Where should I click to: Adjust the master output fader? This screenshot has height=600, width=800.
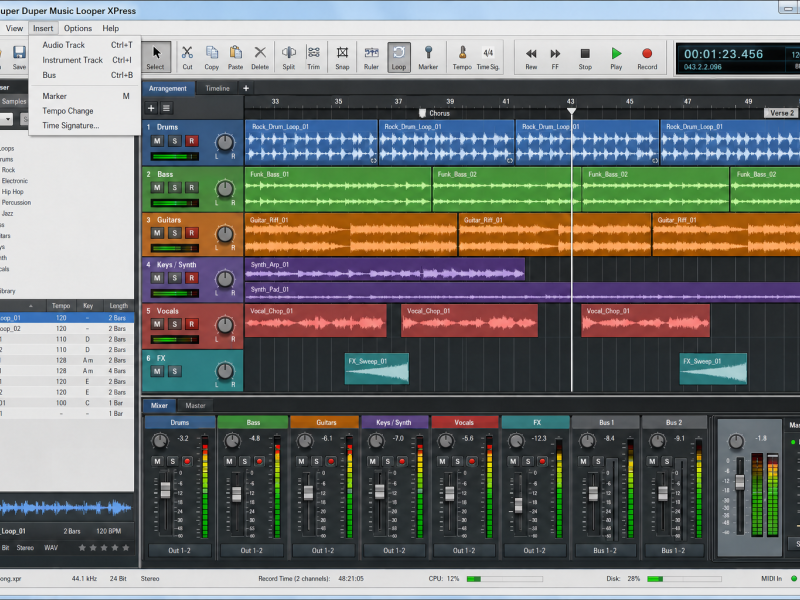coord(740,482)
